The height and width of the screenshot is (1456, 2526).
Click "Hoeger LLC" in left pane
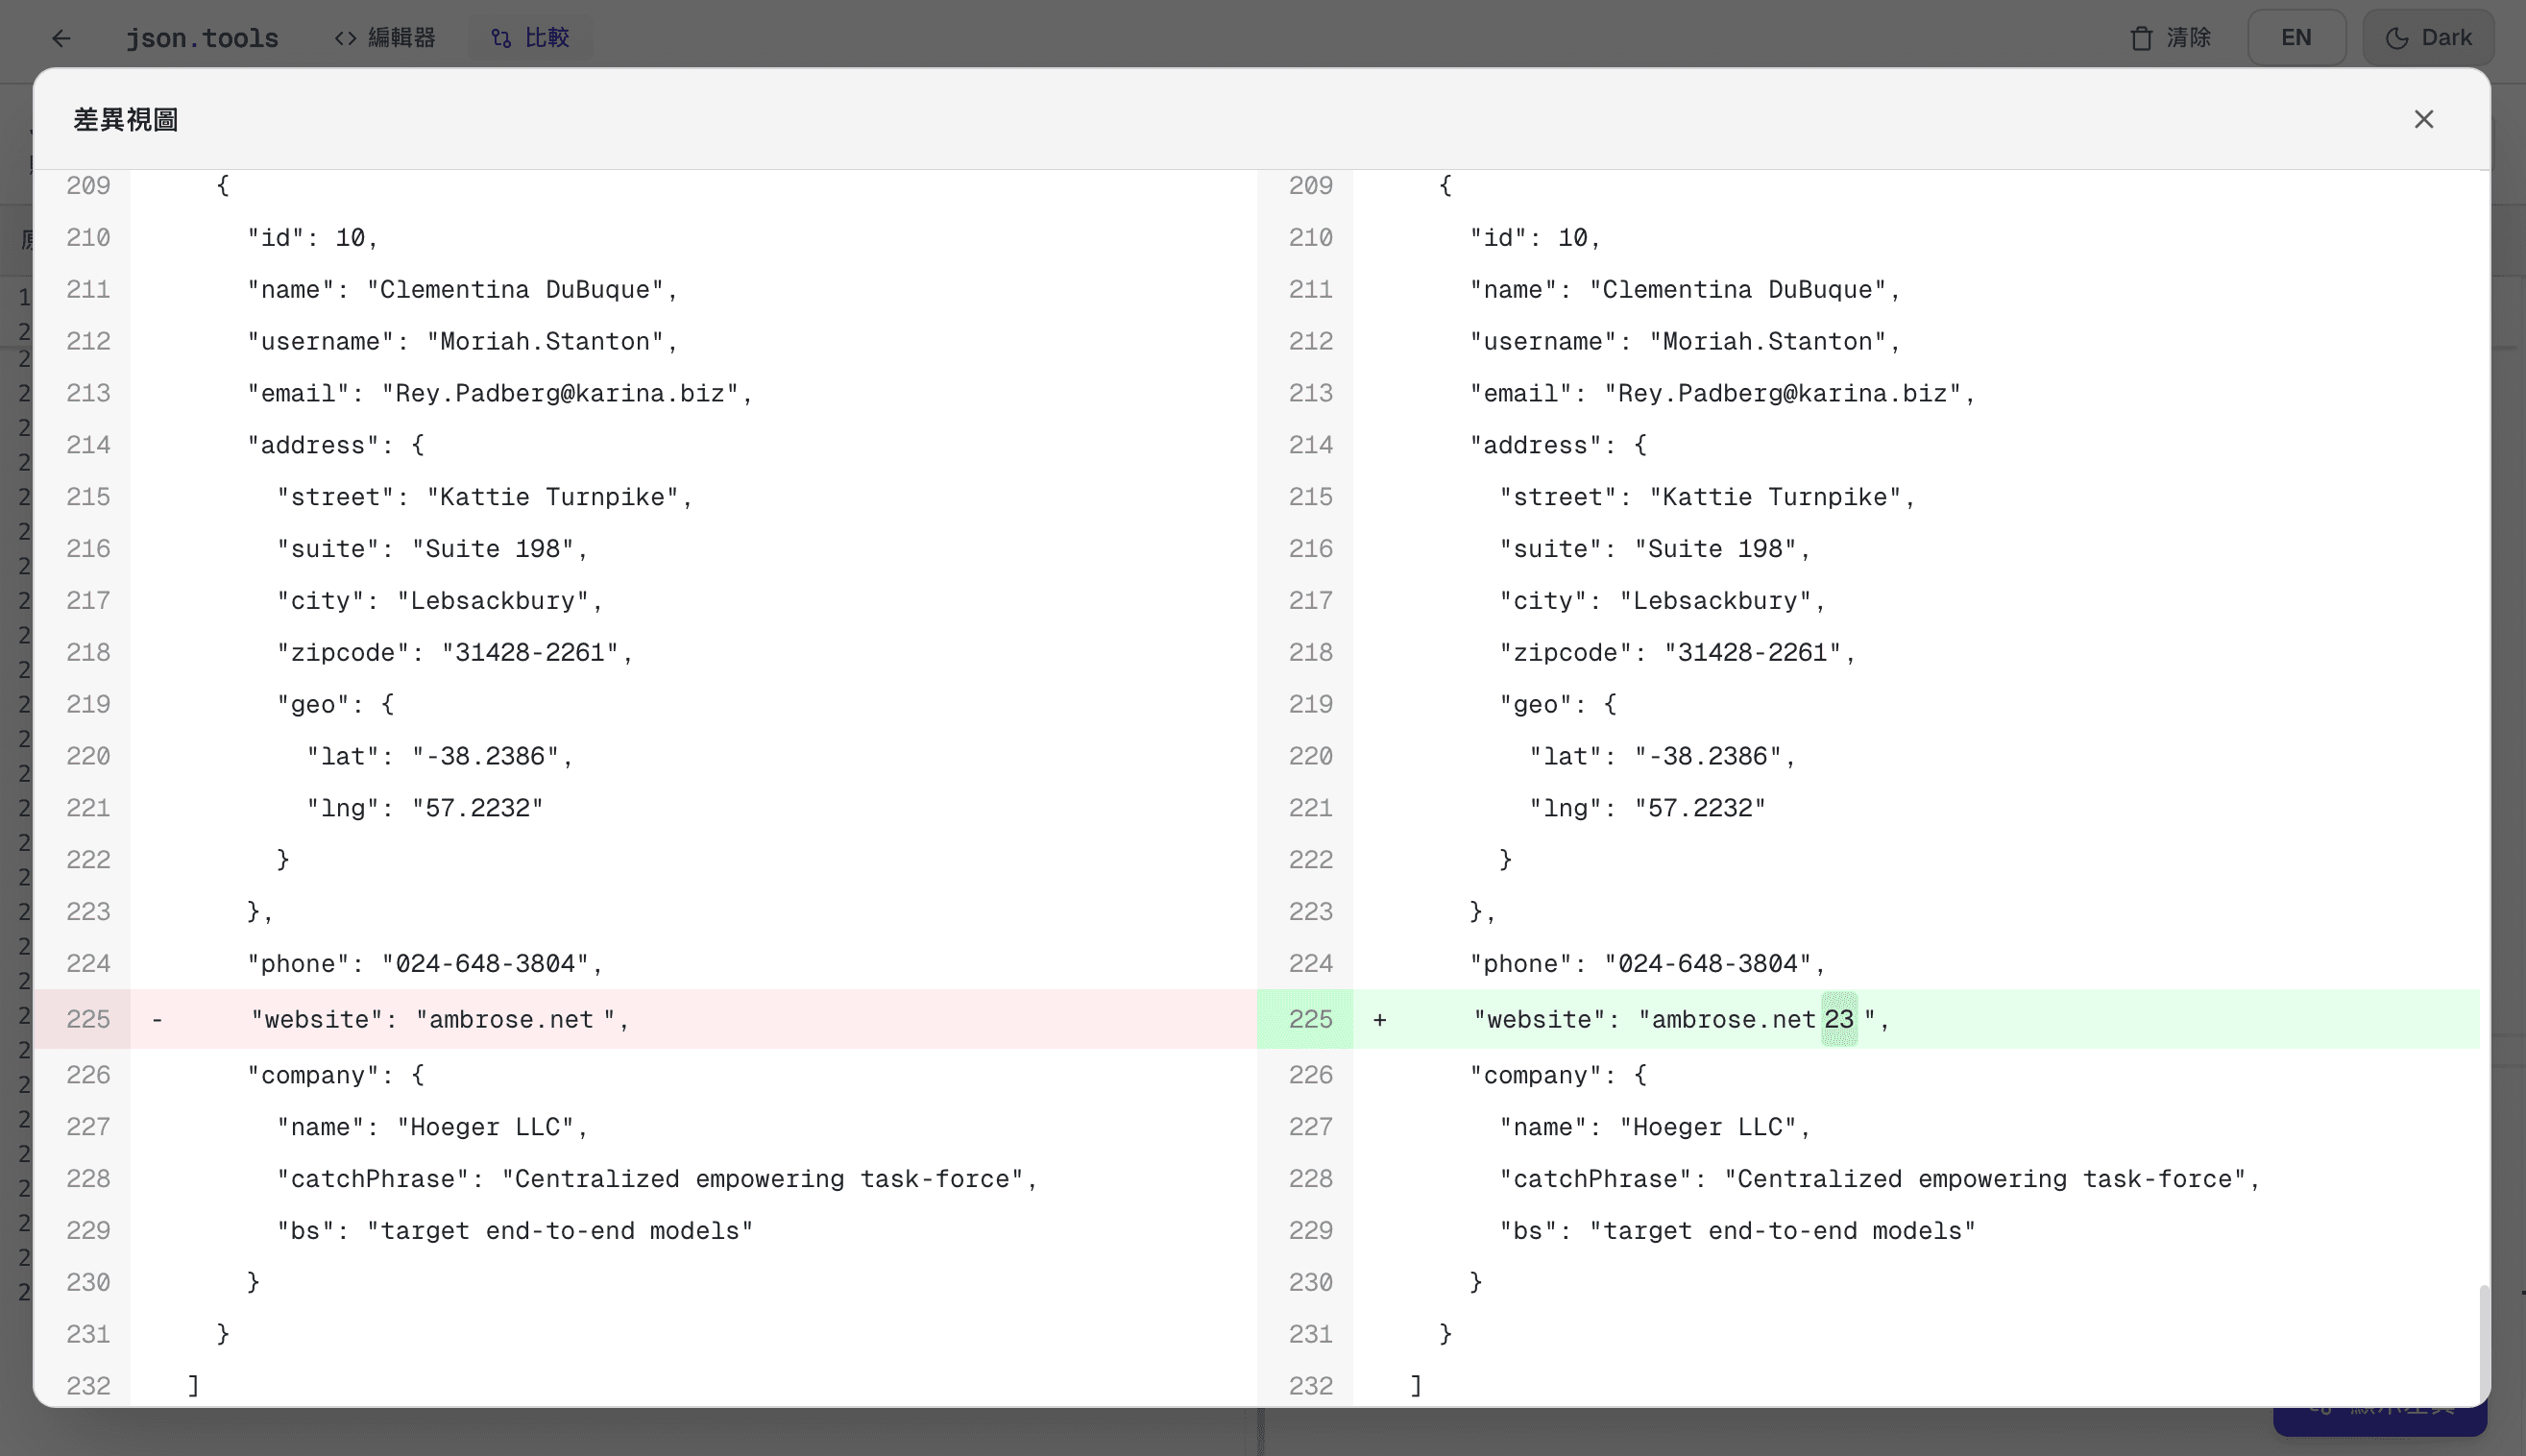tap(486, 1128)
